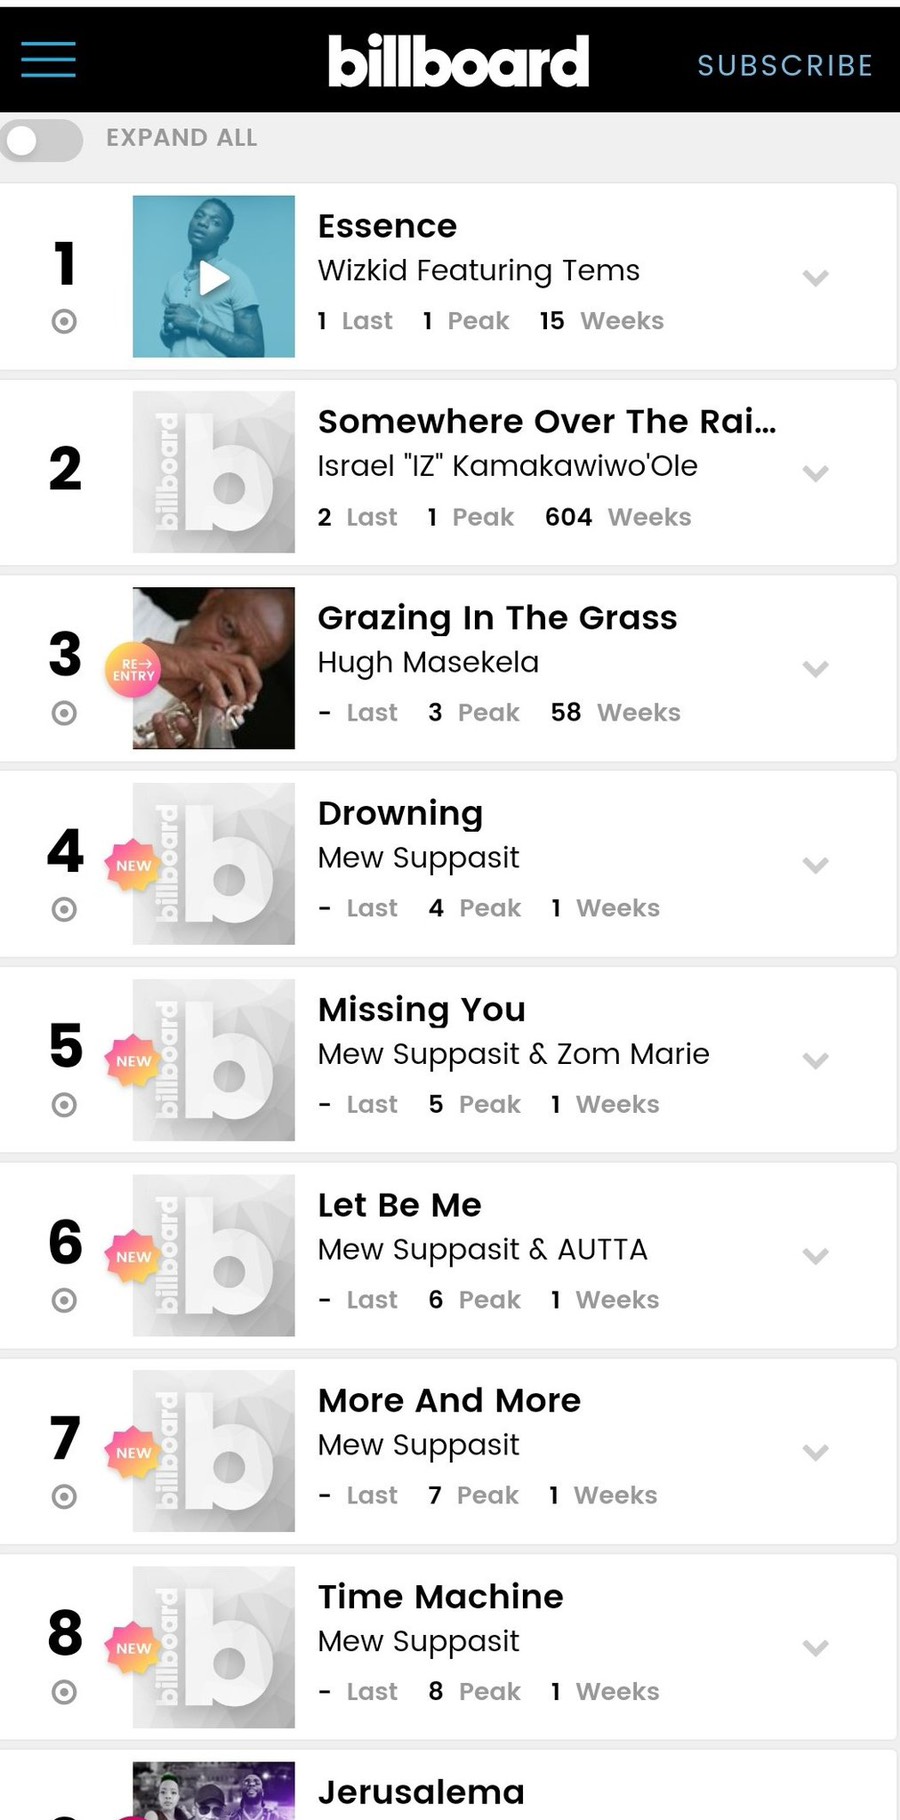The width and height of the screenshot is (900, 1820).
Task: Click the Billboard logo
Action: pos(459,62)
